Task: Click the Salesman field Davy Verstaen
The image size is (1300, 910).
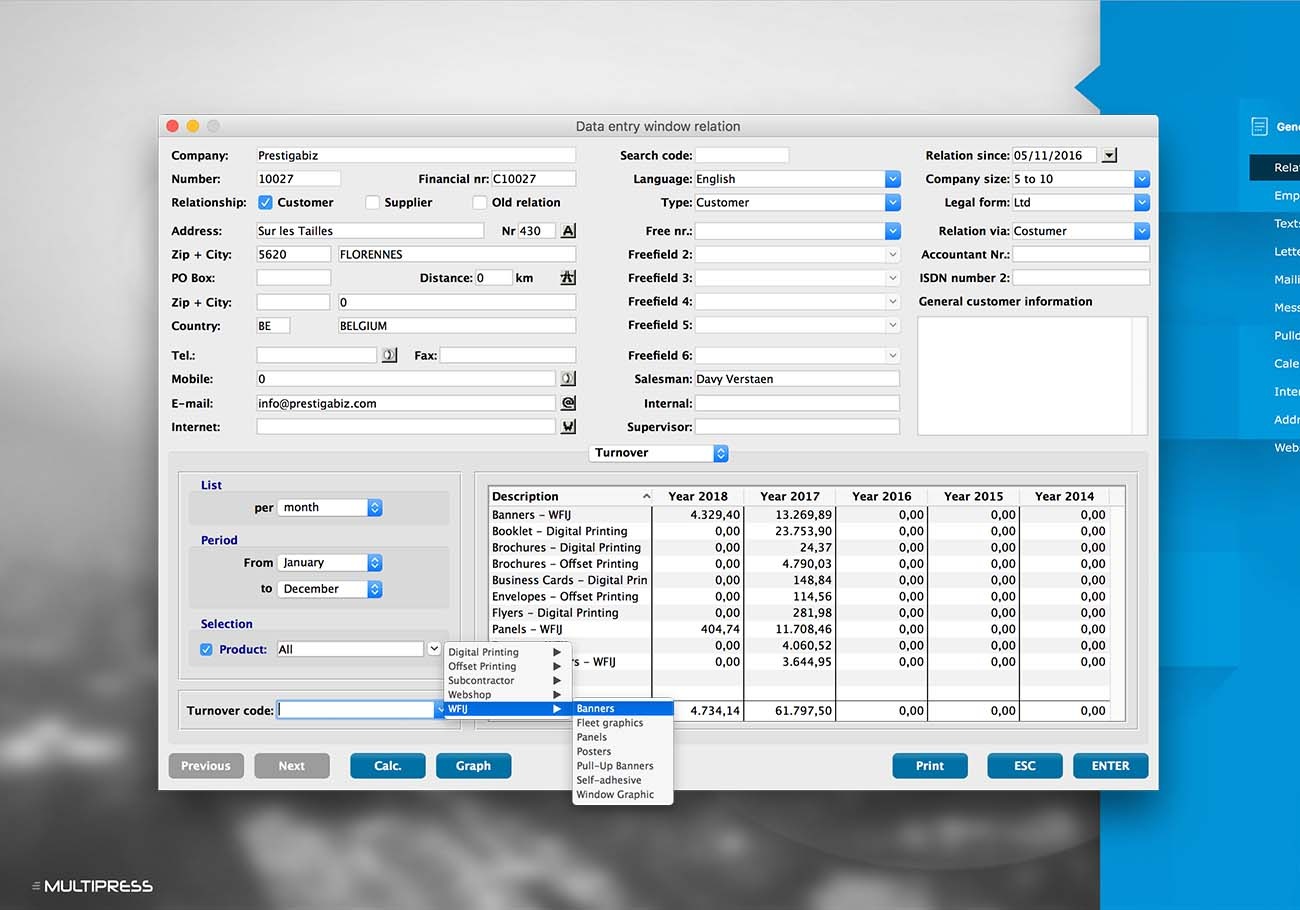Action: click(797, 379)
